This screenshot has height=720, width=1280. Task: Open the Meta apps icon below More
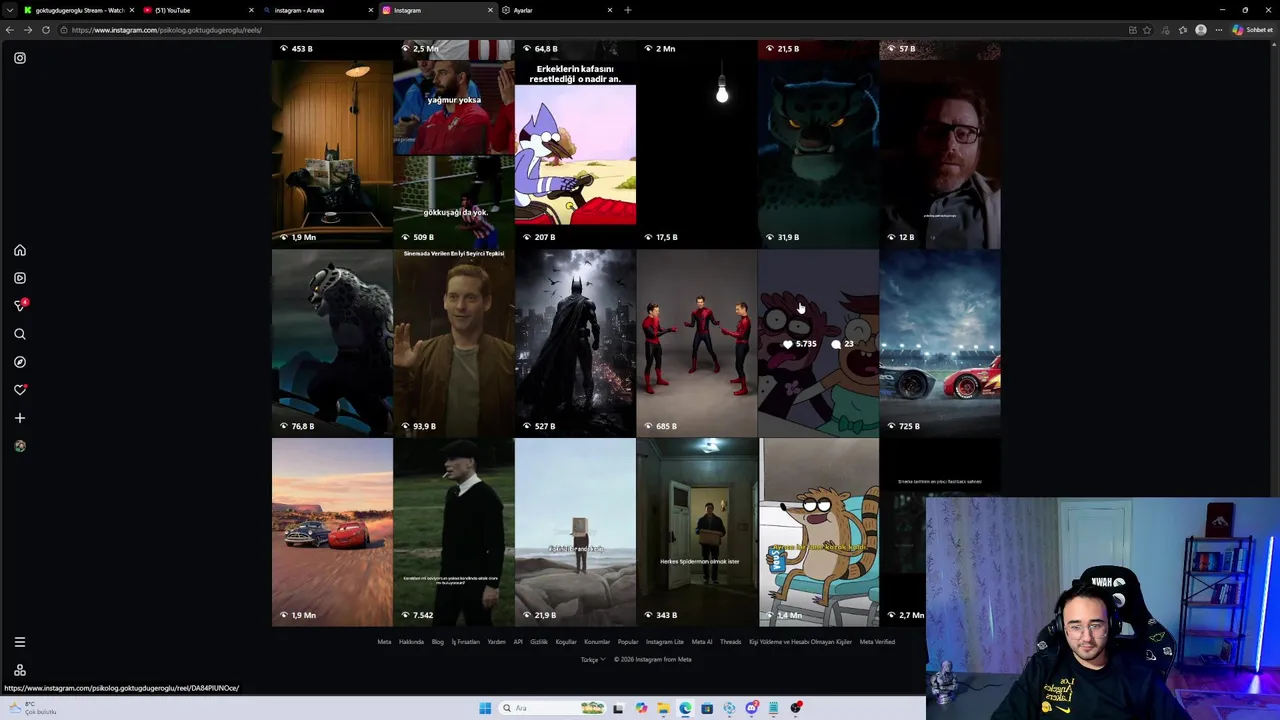click(20, 670)
